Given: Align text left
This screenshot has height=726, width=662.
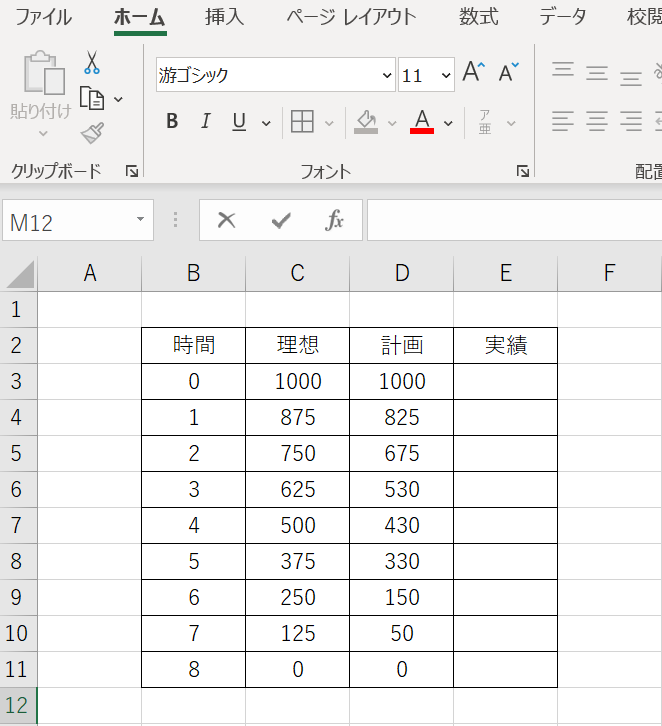Looking at the screenshot, I should pyautogui.click(x=563, y=121).
